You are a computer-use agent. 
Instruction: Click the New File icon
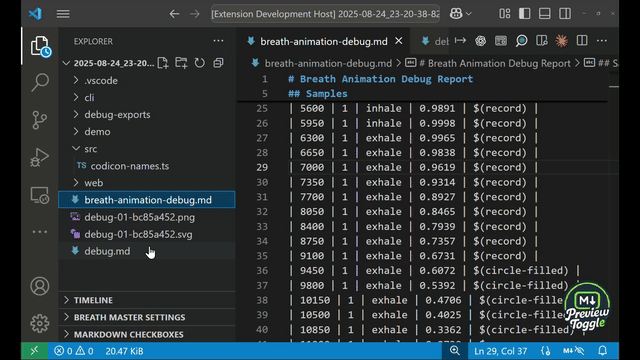163,63
